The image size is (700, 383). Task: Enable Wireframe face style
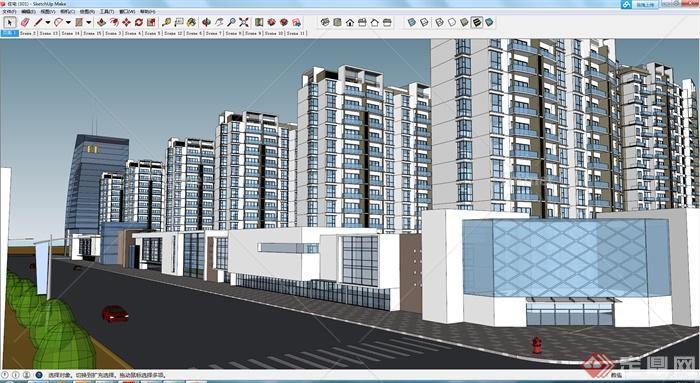(440, 22)
